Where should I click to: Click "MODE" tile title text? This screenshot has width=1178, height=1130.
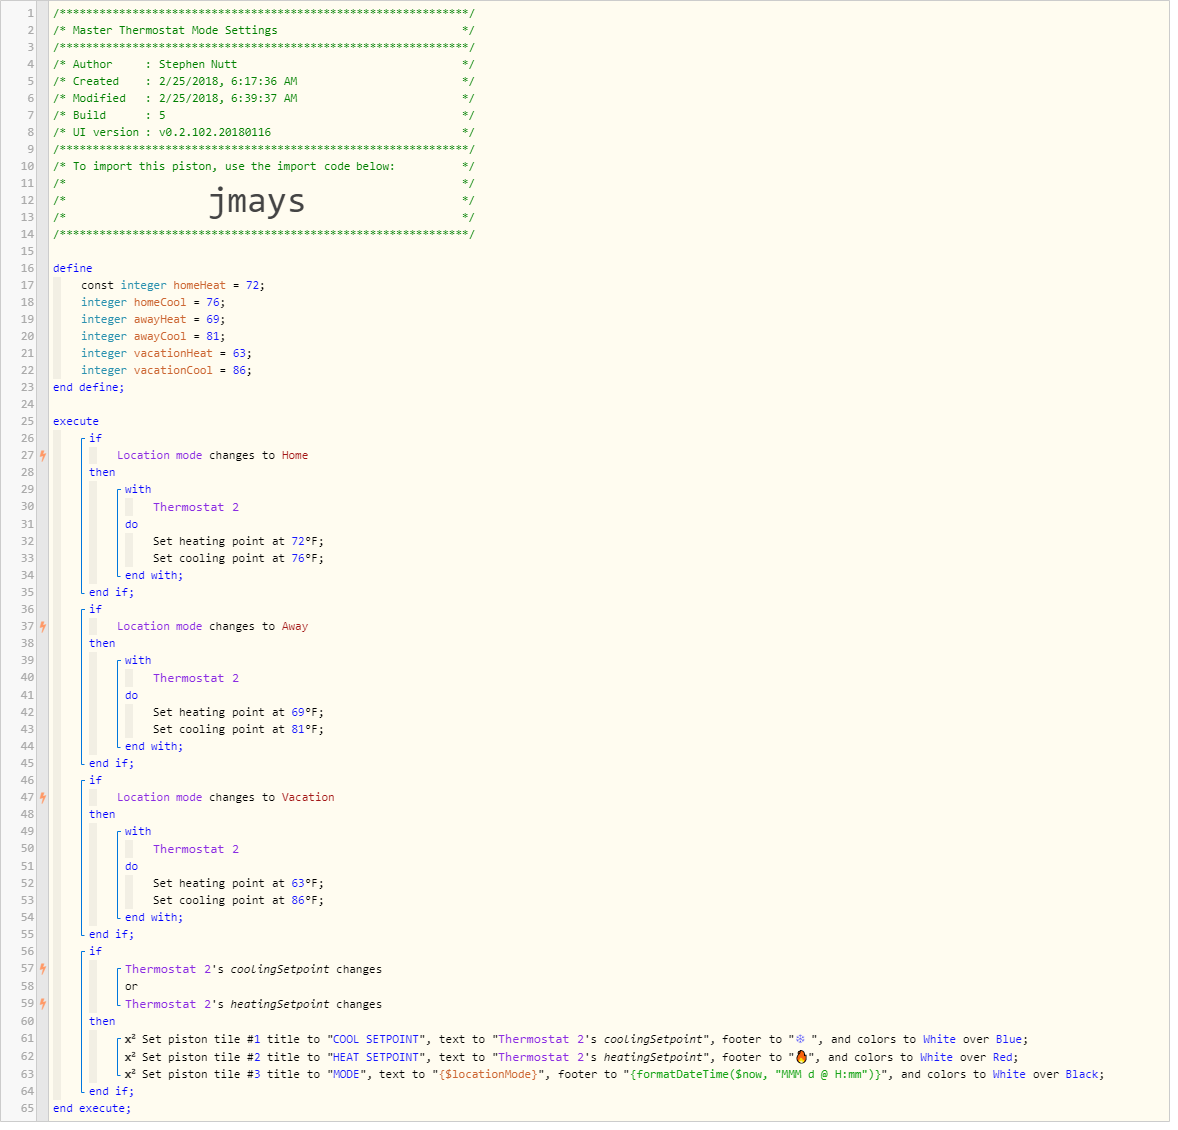click(x=346, y=1074)
